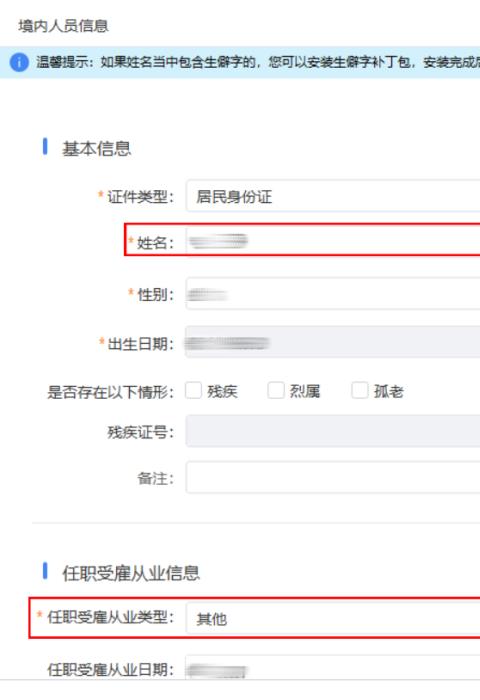Image resolution: width=480 pixels, height=700 pixels.
Task: Click the 境内人员信息 page title
Action: pyautogui.click(x=63, y=26)
